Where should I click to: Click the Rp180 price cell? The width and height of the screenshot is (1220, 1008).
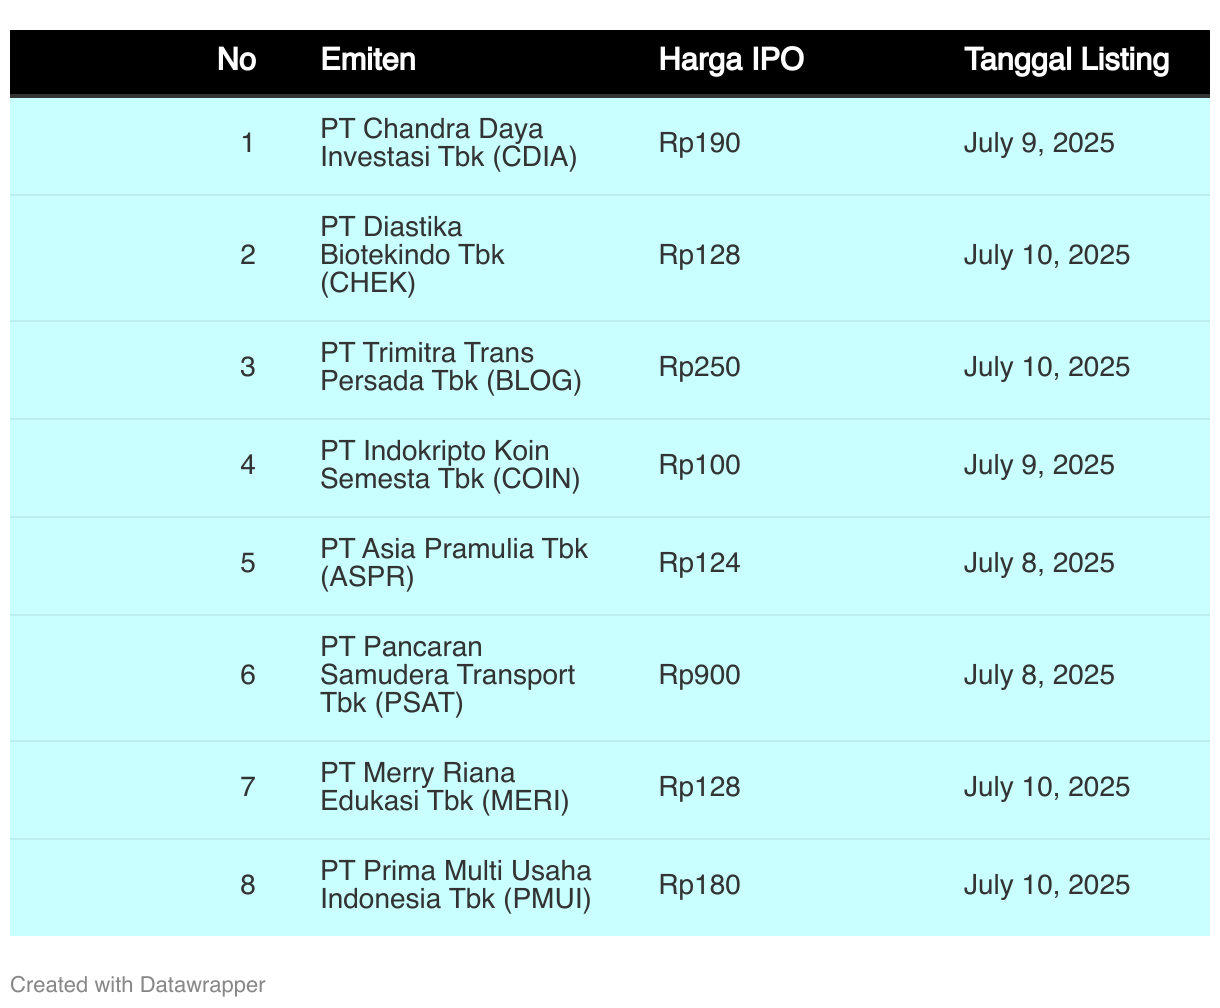click(699, 885)
